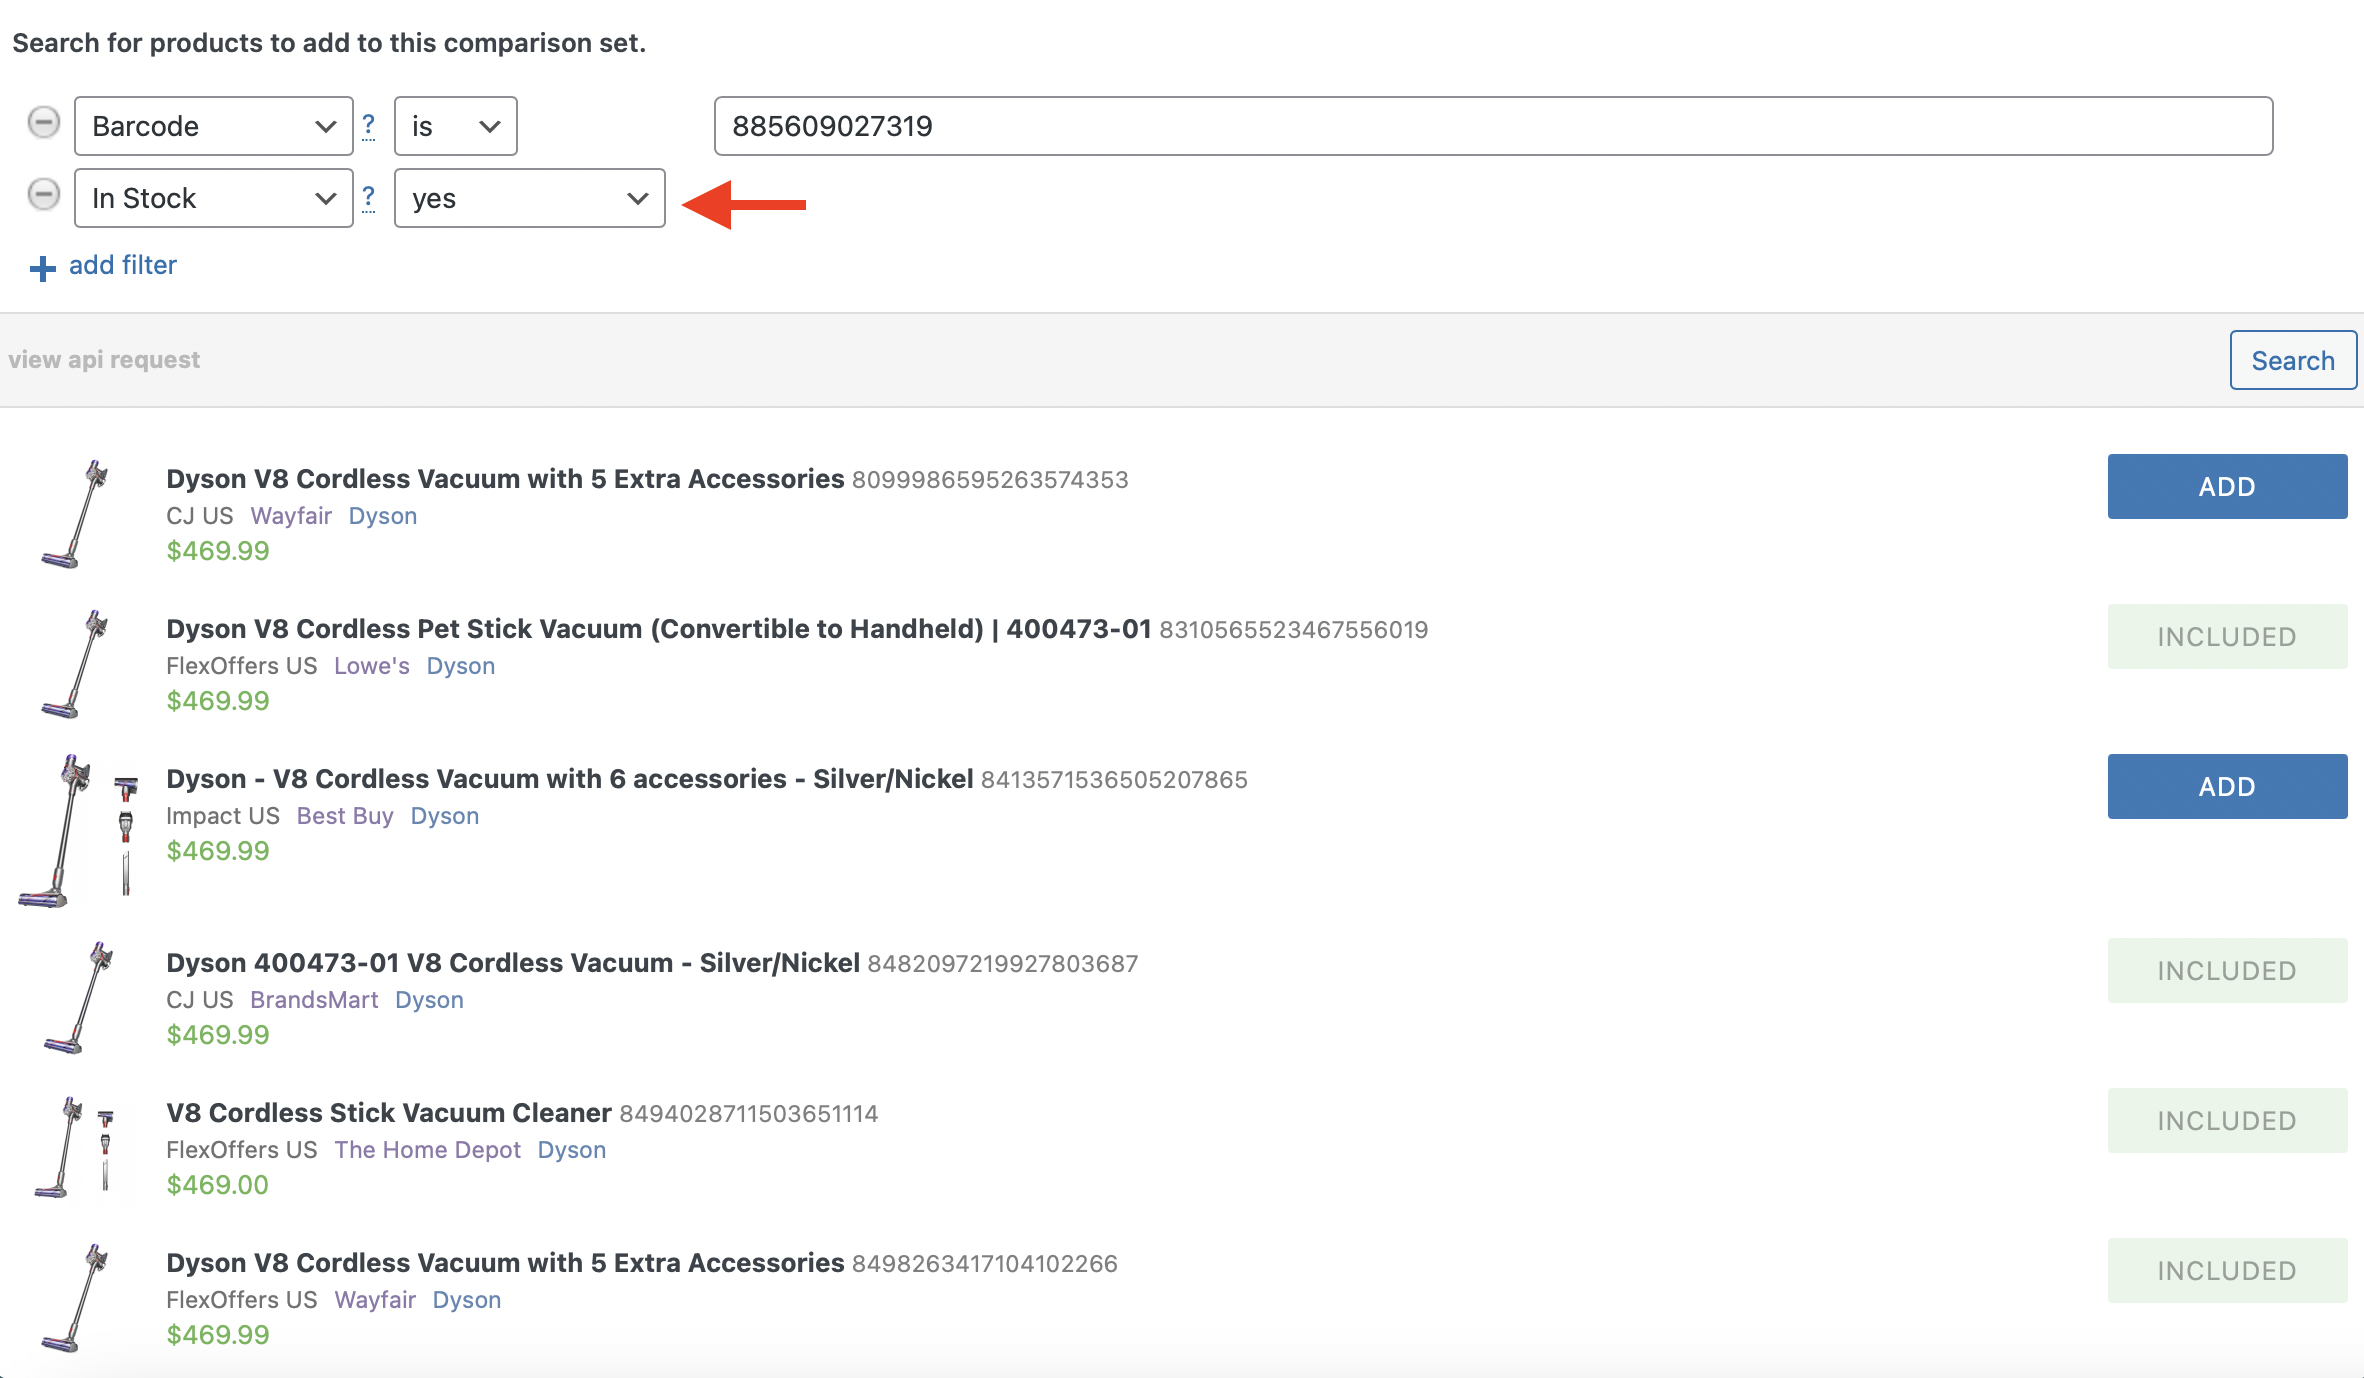Click Dyson brand link in BrandsMart row

[x=429, y=1000]
